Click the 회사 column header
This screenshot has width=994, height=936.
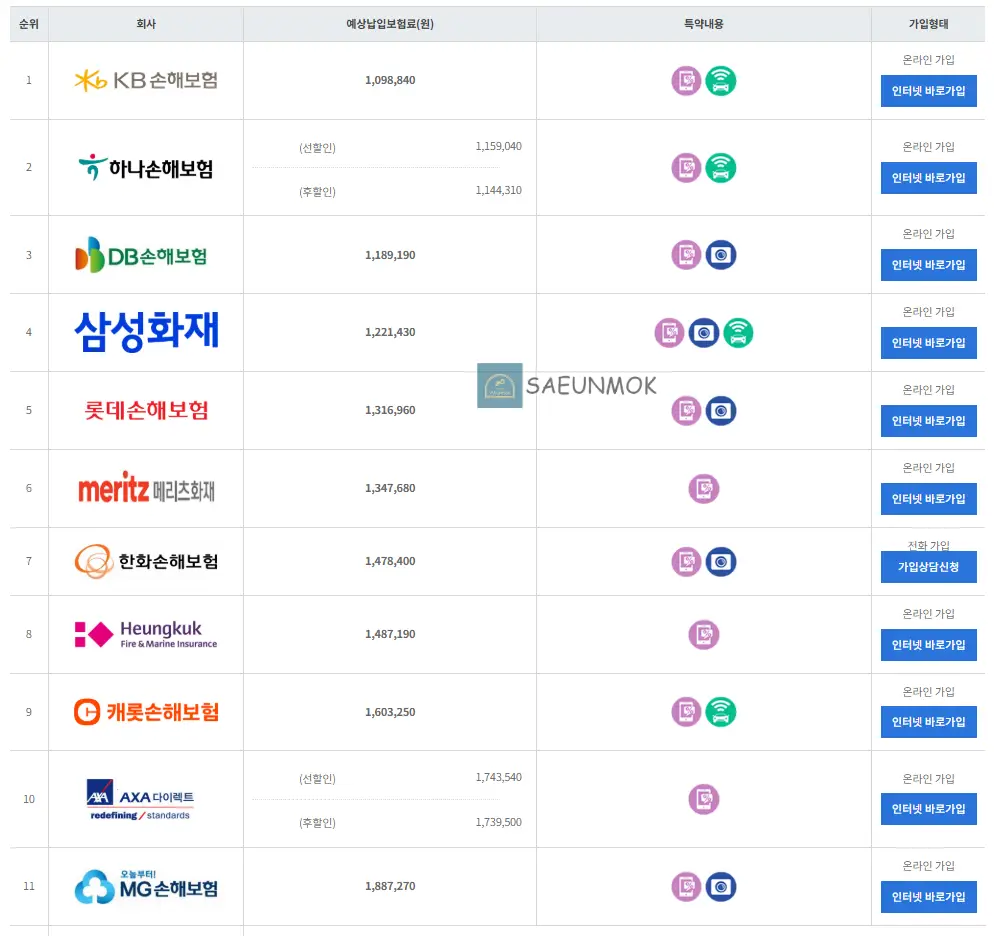(x=146, y=24)
